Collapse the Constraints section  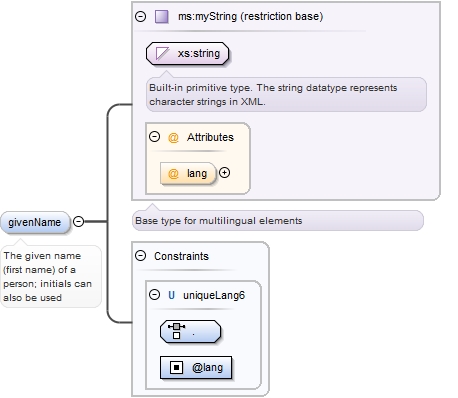(141, 256)
